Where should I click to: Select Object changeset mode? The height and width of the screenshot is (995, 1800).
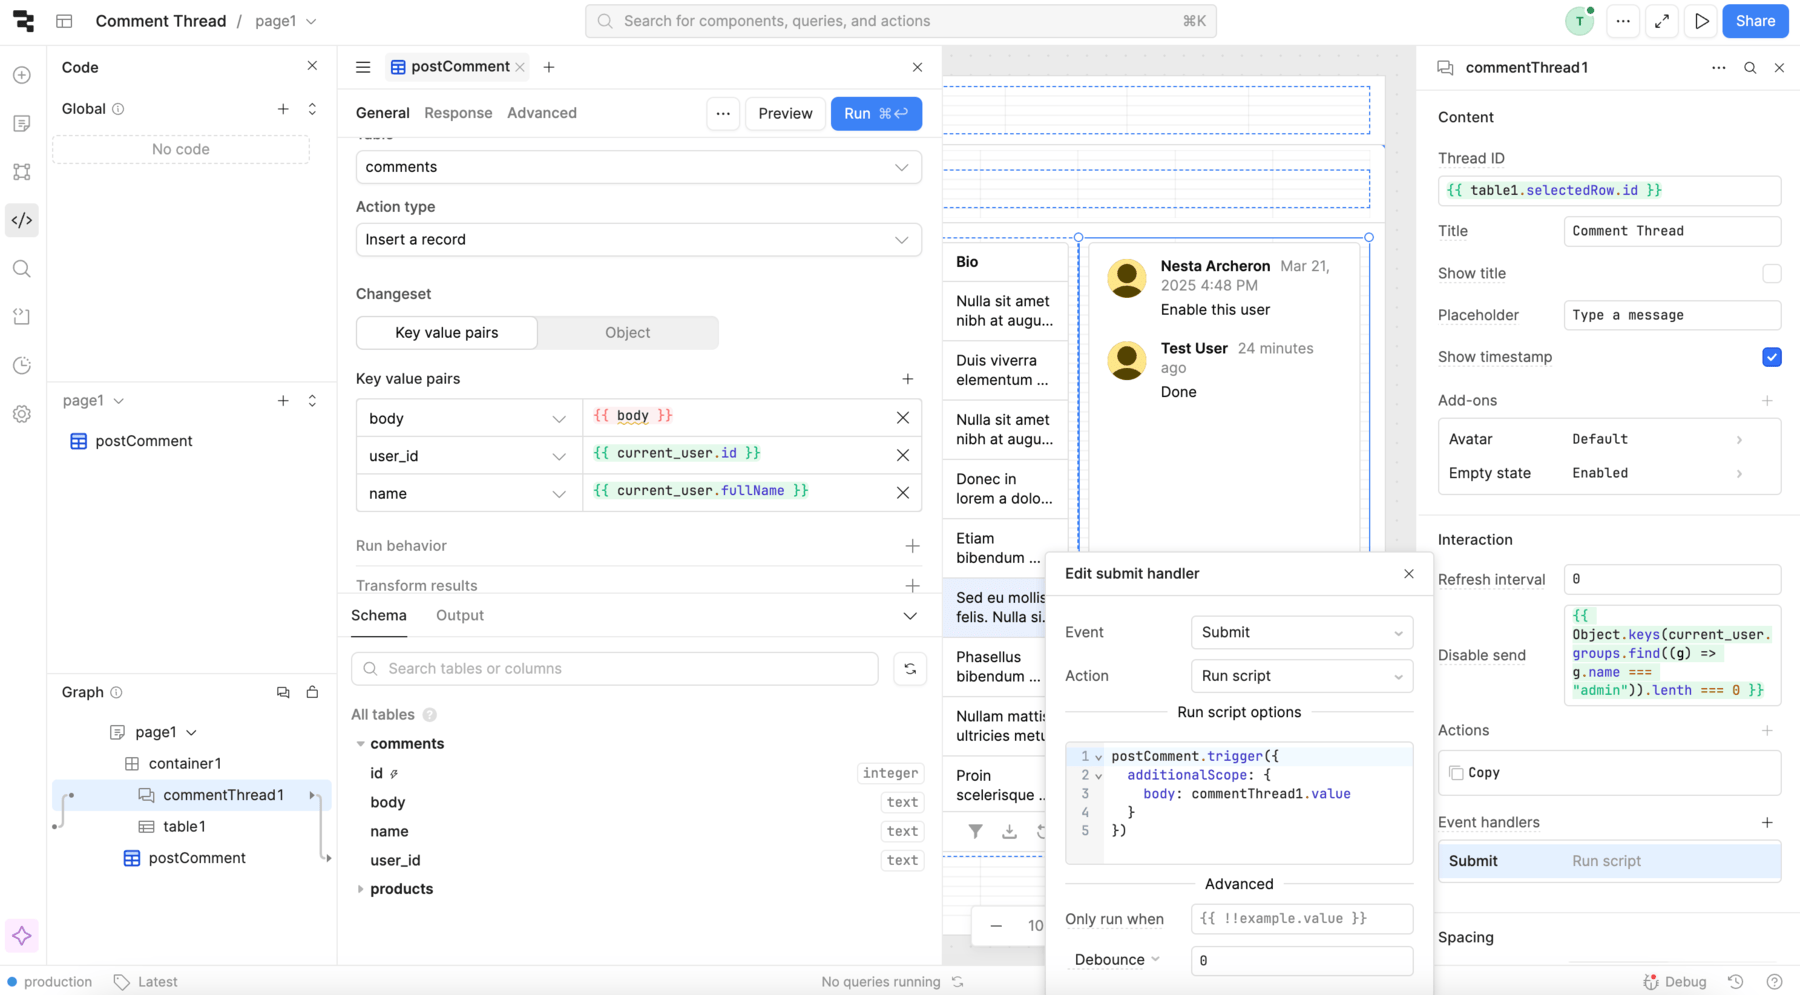(628, 333)
